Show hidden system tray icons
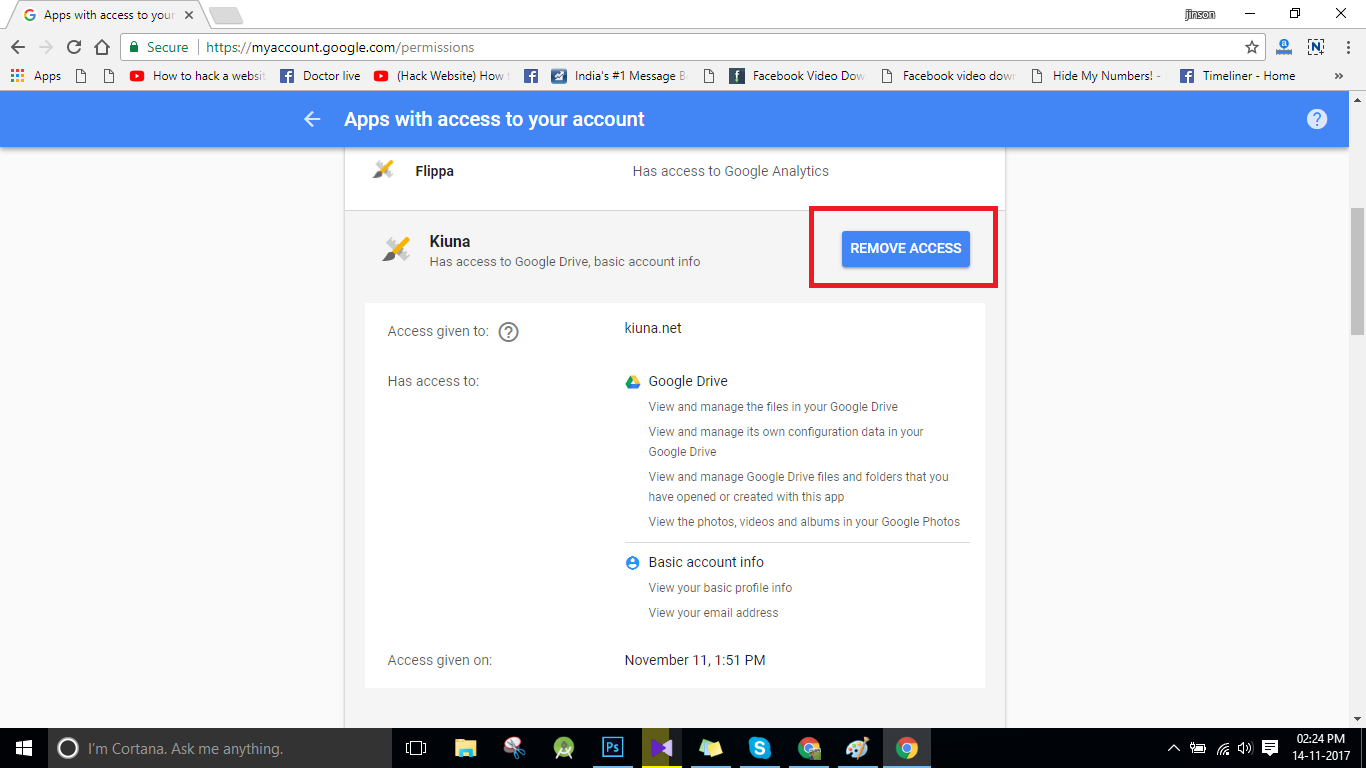 coord(1174,748)
